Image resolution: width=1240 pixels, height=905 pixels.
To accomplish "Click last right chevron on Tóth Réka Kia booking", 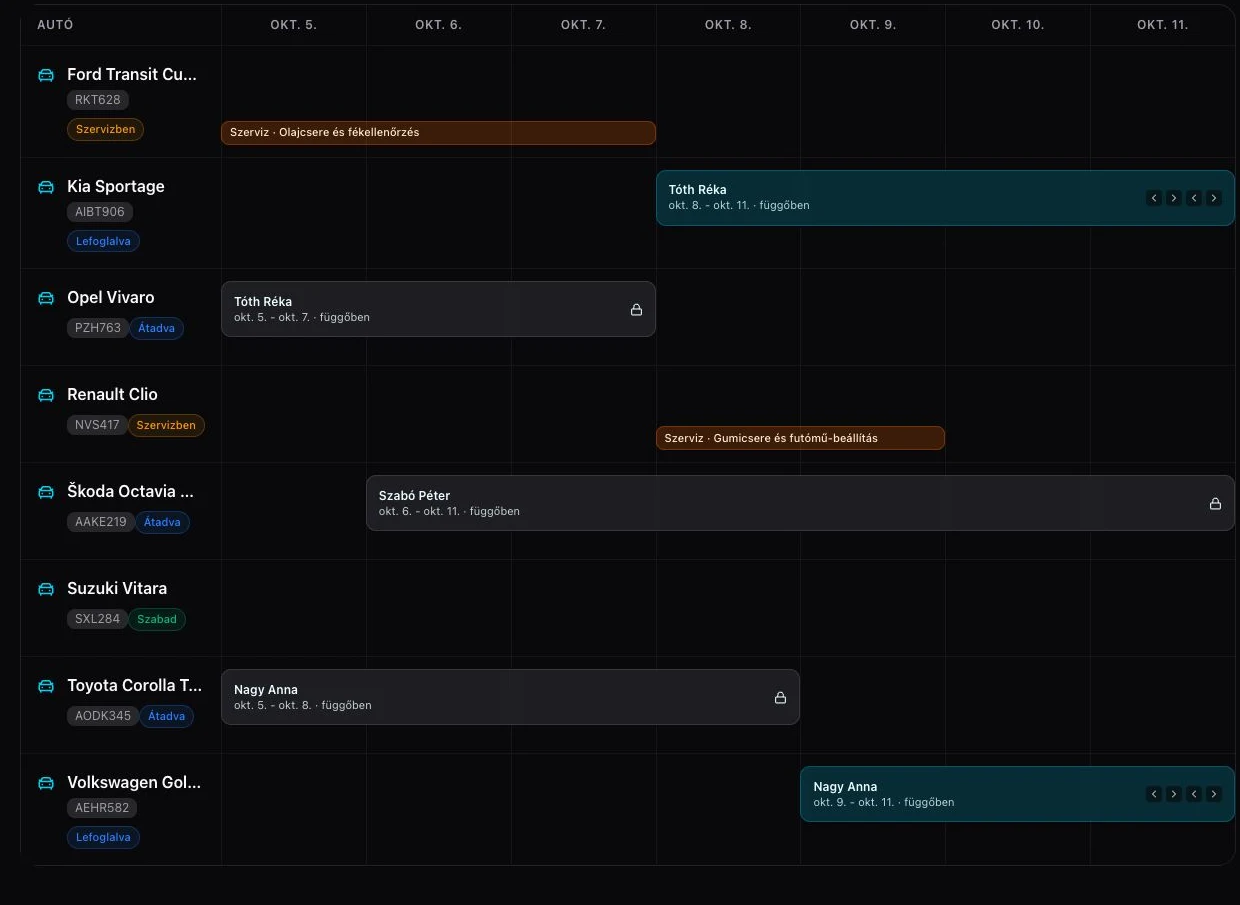I will (x=1214, y=198).
